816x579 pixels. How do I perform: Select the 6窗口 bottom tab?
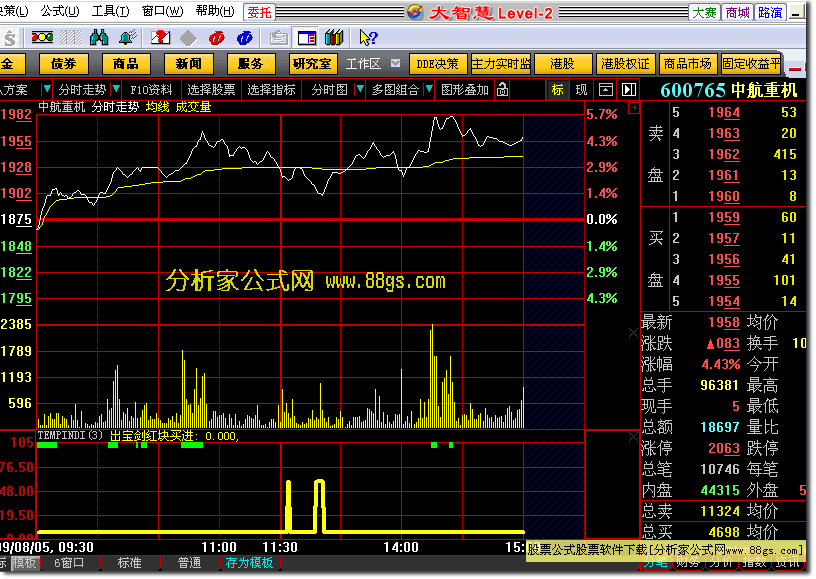tap(69, 562)
